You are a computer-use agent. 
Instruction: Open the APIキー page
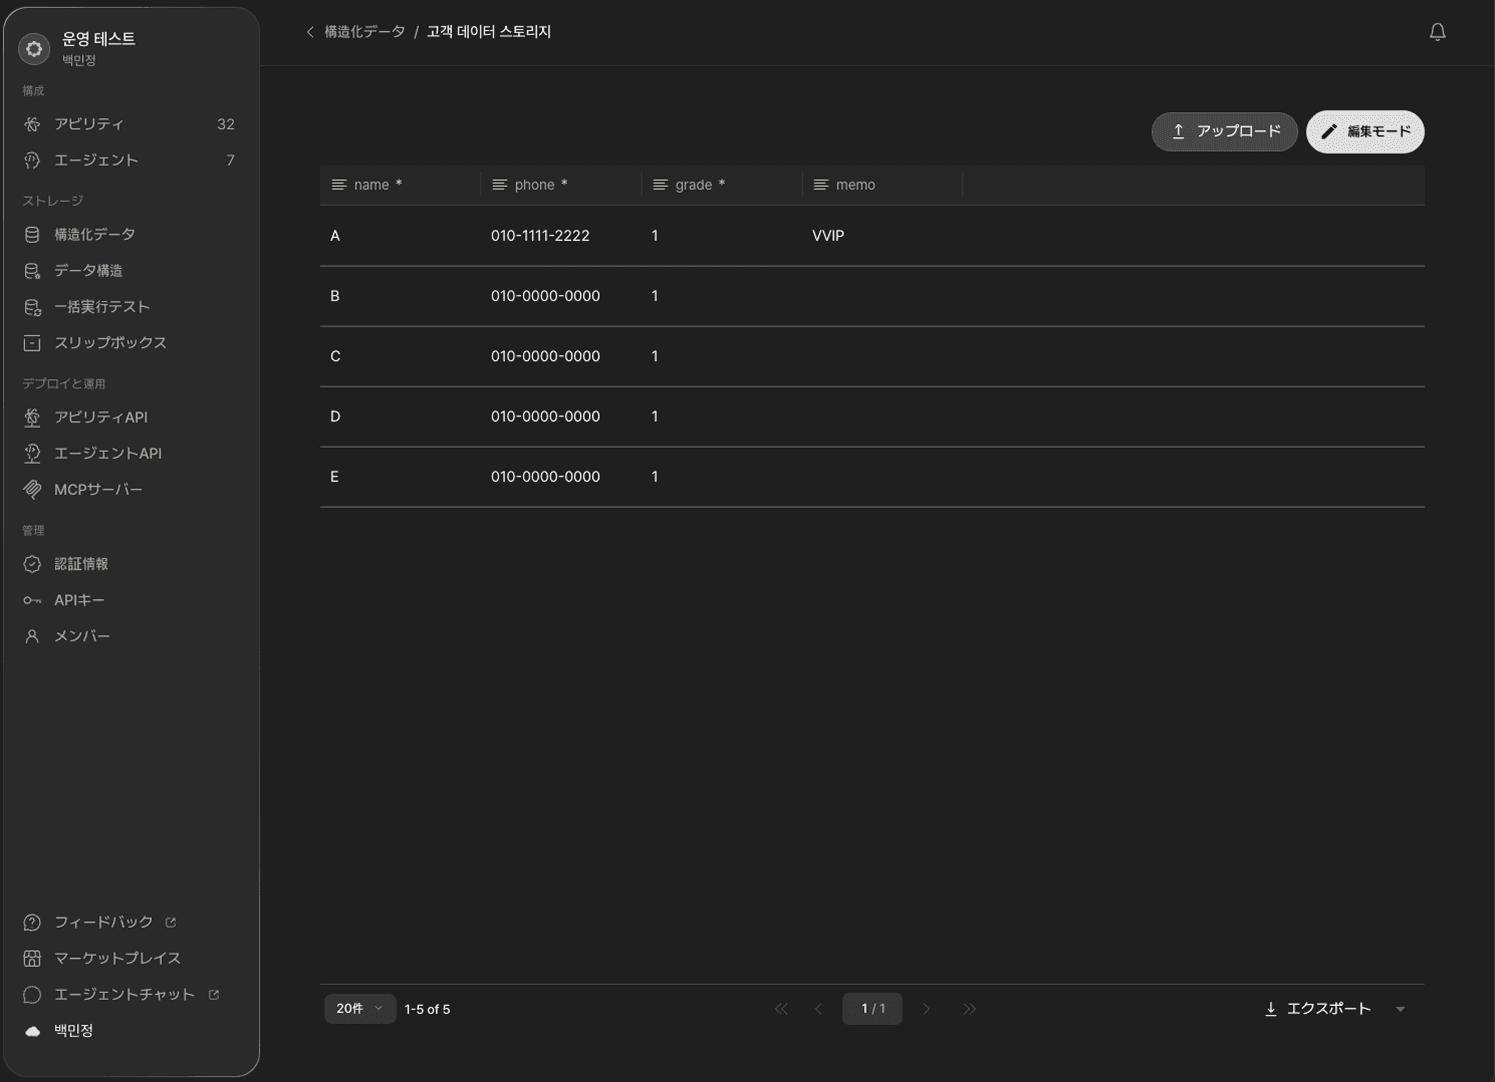130,600
